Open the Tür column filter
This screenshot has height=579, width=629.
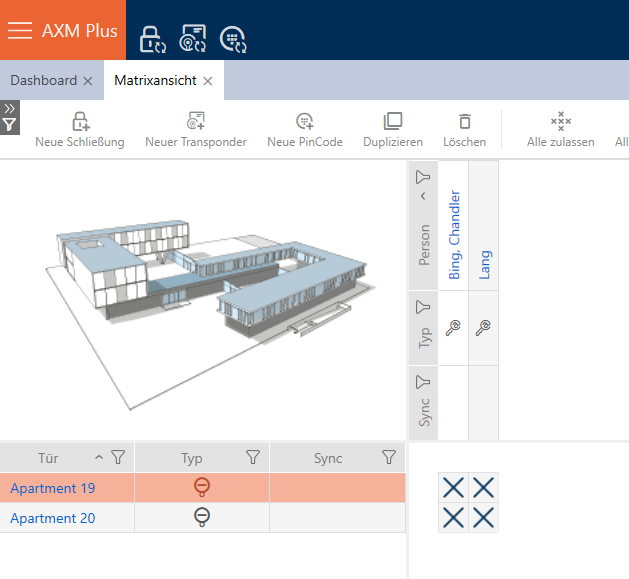click(118, 458)
